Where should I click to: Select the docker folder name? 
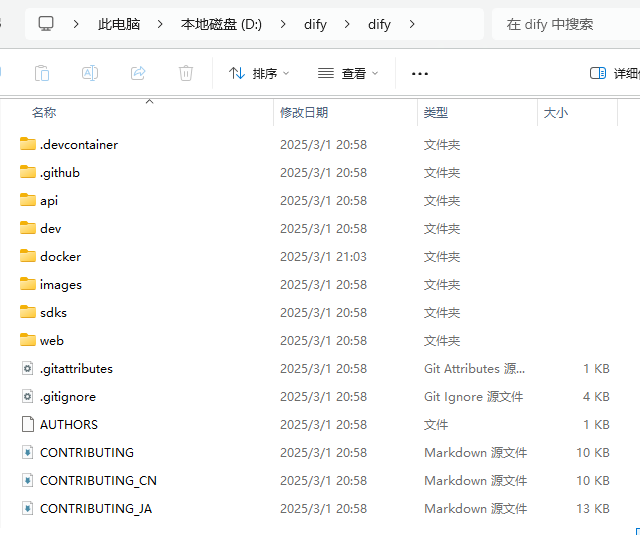pos(60,257)
